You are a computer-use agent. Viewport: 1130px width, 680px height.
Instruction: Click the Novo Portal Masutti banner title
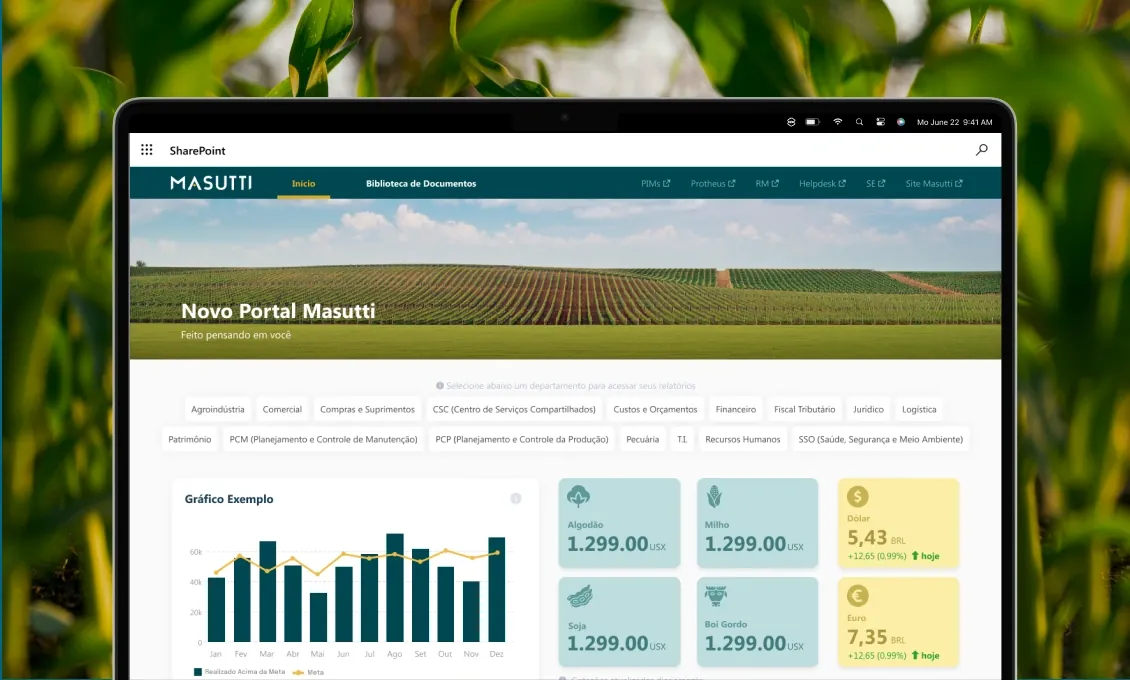click(278, 311)
